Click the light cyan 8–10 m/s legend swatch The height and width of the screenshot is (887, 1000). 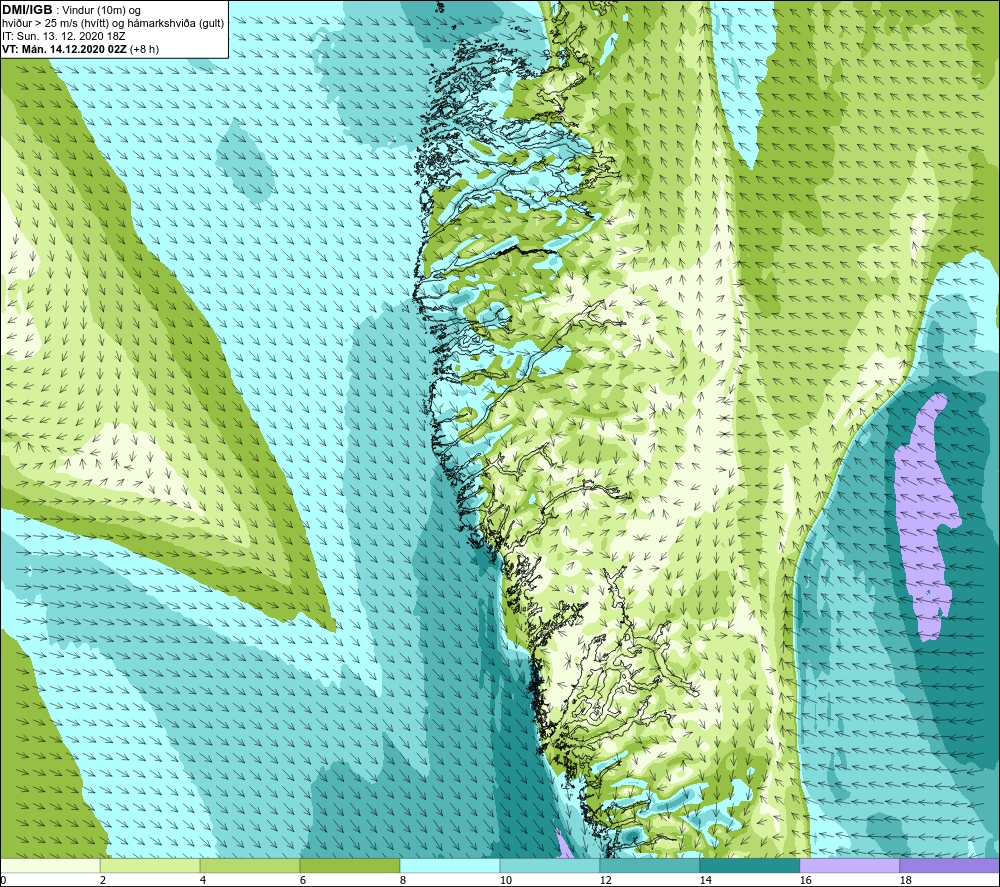pos(450,865)
